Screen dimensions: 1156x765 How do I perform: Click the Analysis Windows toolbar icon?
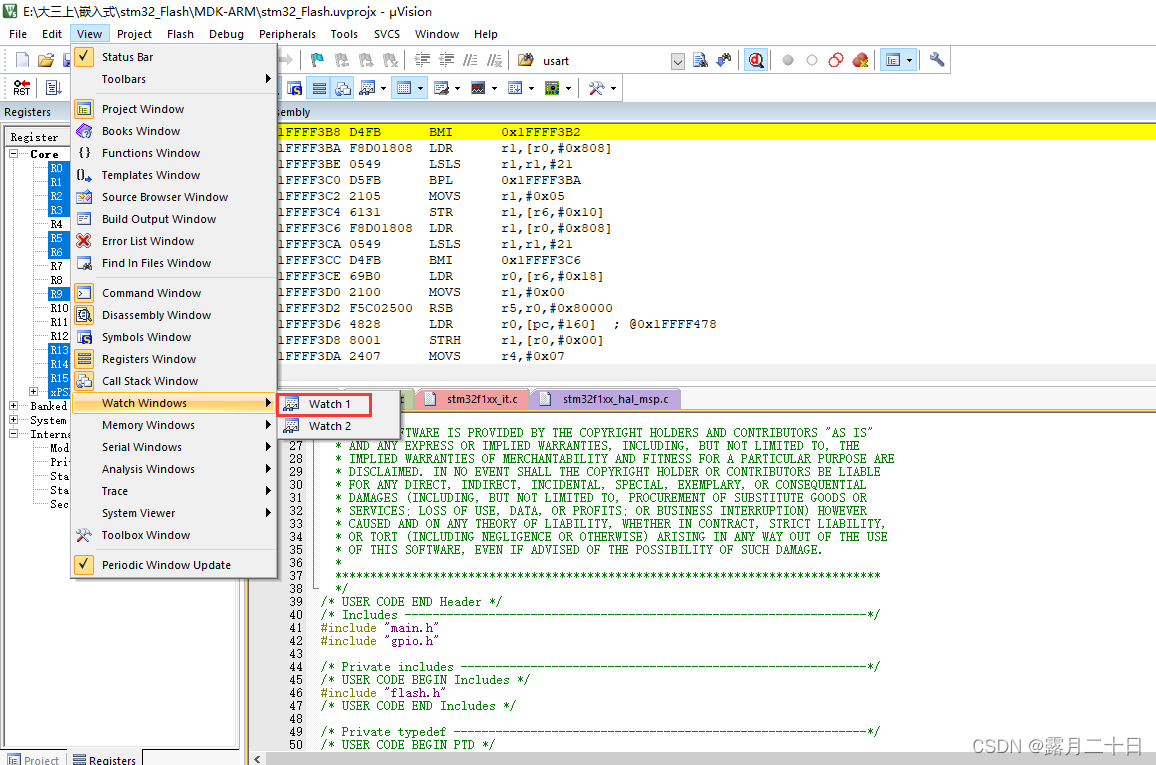(478, 88)
